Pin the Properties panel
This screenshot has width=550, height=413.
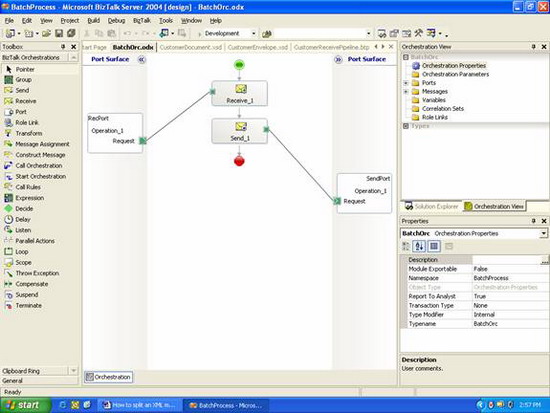pos(533,221)
